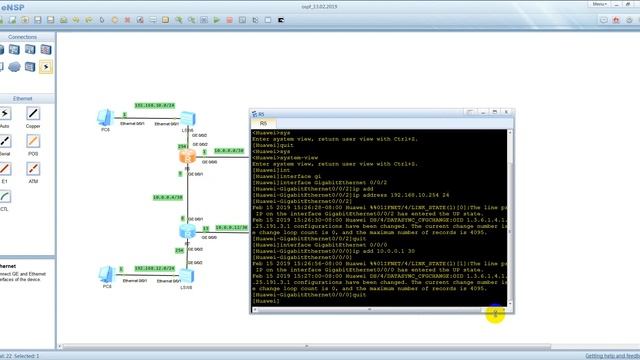The width and height of the screenshot is (640, 360).
Task: Click the 'ip address 192.168.10.254 24' line
Action: [350, 195]
